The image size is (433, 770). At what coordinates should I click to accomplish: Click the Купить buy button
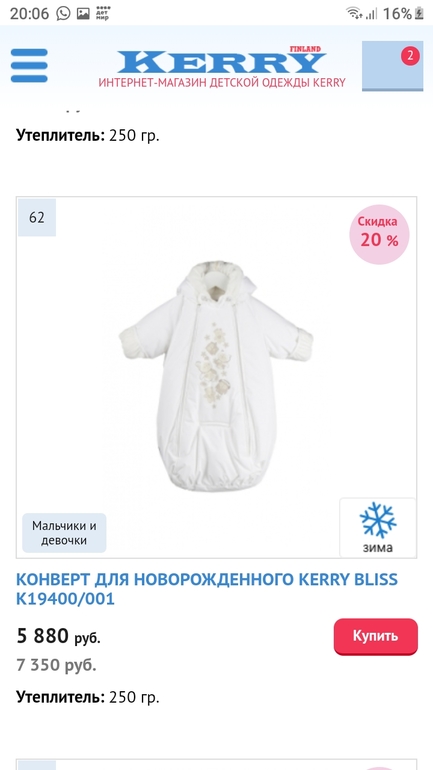click(376, 636)
